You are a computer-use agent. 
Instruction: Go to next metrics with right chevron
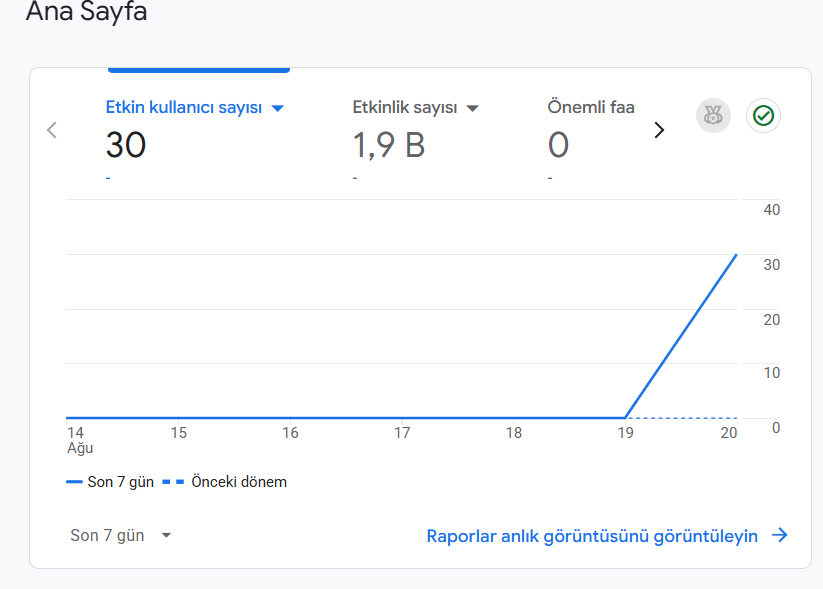pyautogui.click(x=659, y=130)
